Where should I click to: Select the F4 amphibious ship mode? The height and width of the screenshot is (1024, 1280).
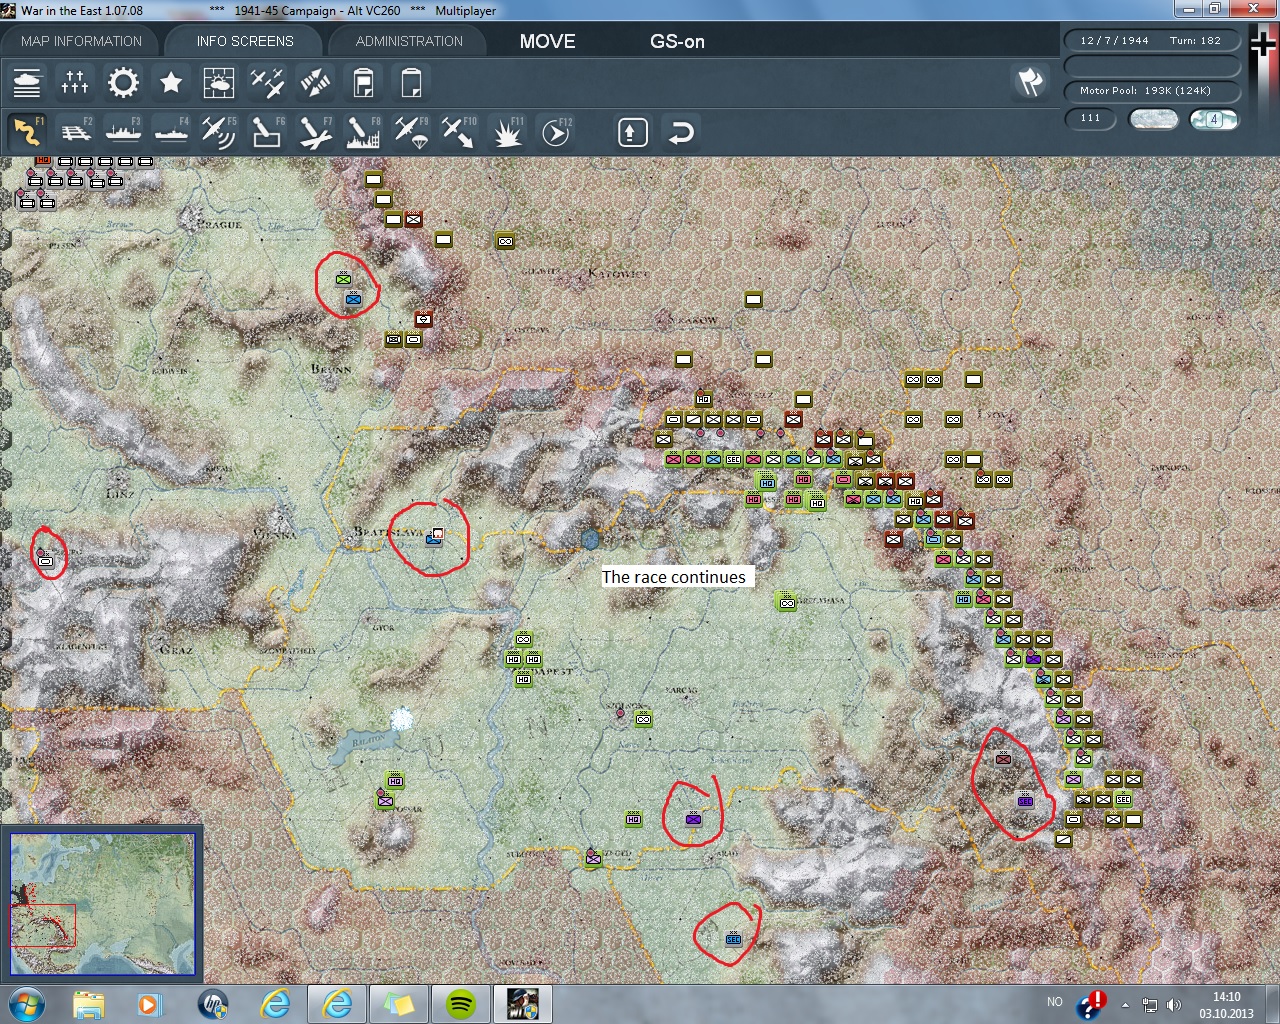click(x=171, y=132)
